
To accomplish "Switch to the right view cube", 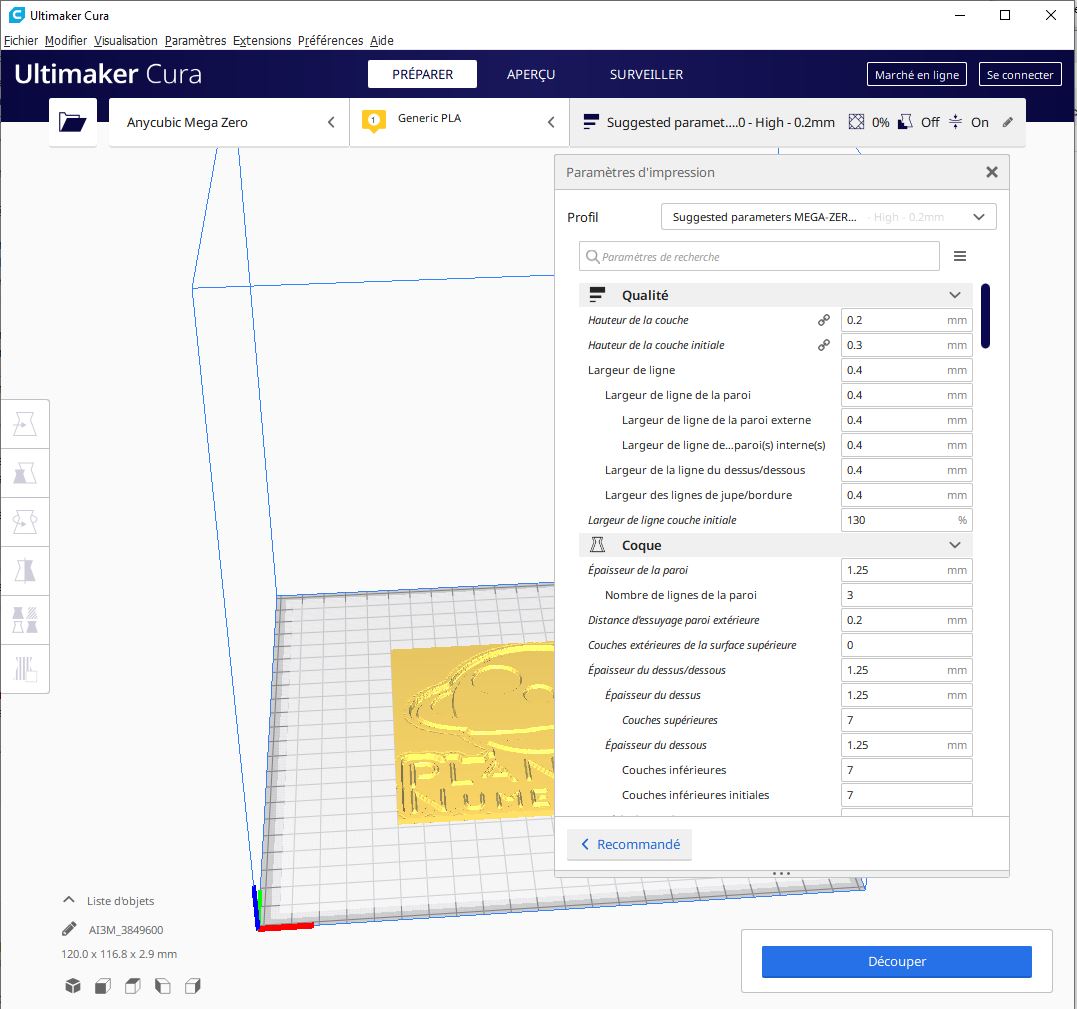I will [x=193, y=986].
